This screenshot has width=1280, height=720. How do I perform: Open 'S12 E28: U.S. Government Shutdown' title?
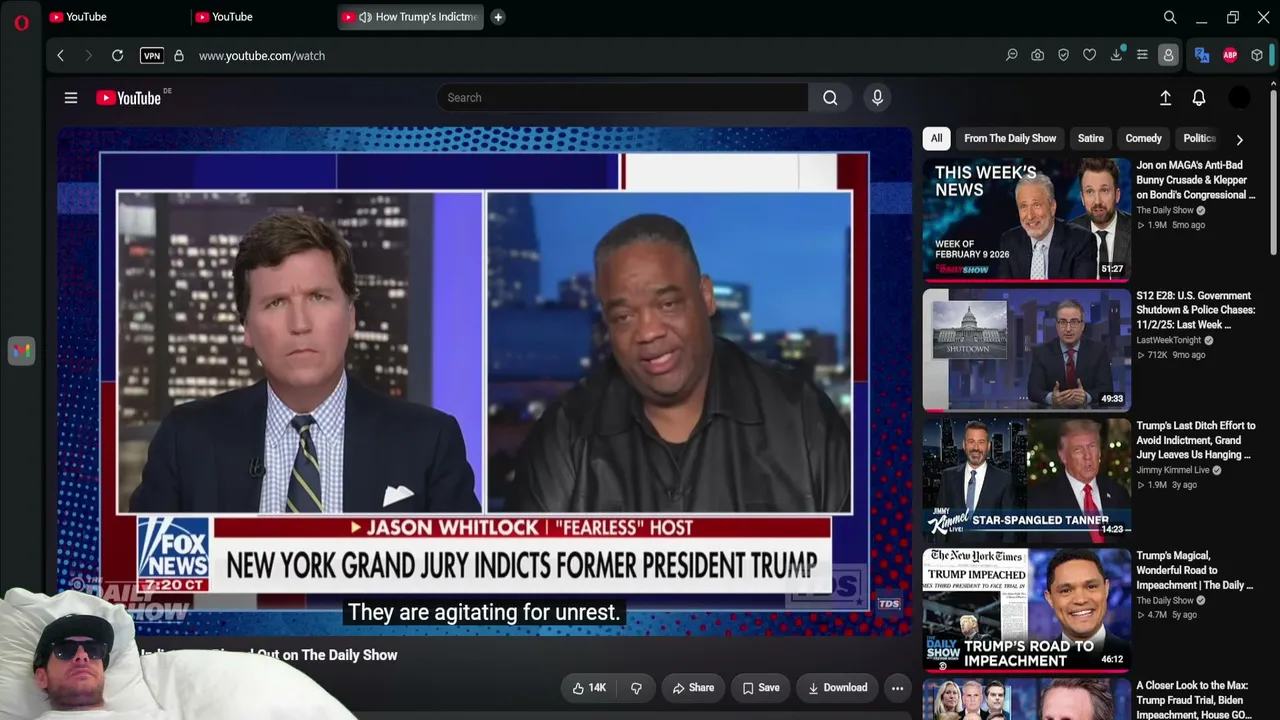pyautogui.click(x=1196, y=310)
